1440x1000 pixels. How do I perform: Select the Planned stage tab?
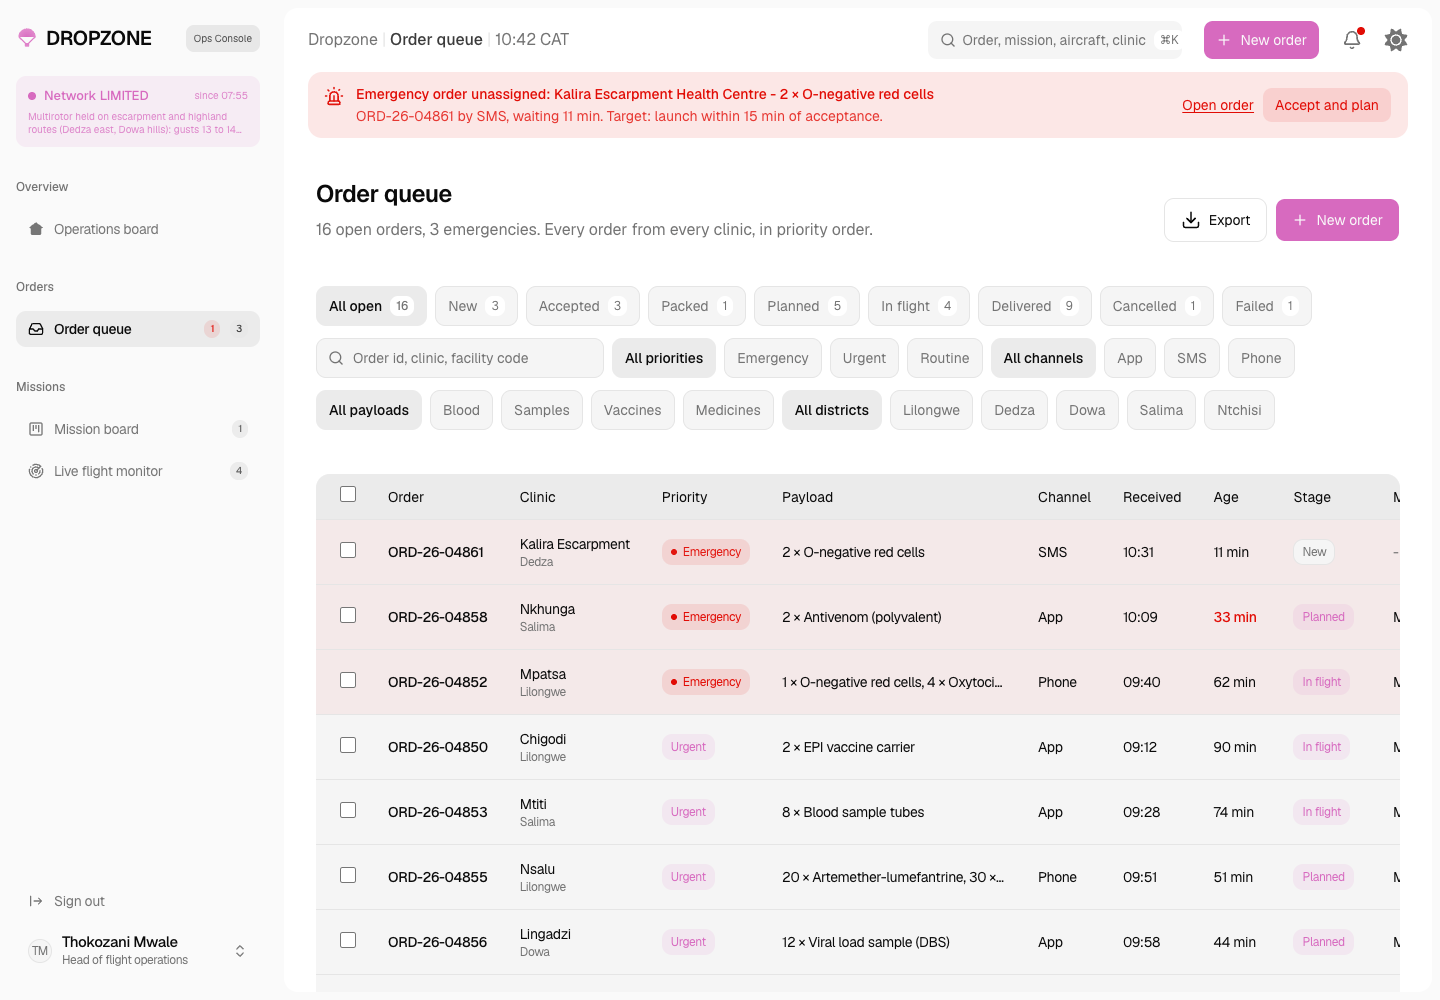click(x=807, y=306)
